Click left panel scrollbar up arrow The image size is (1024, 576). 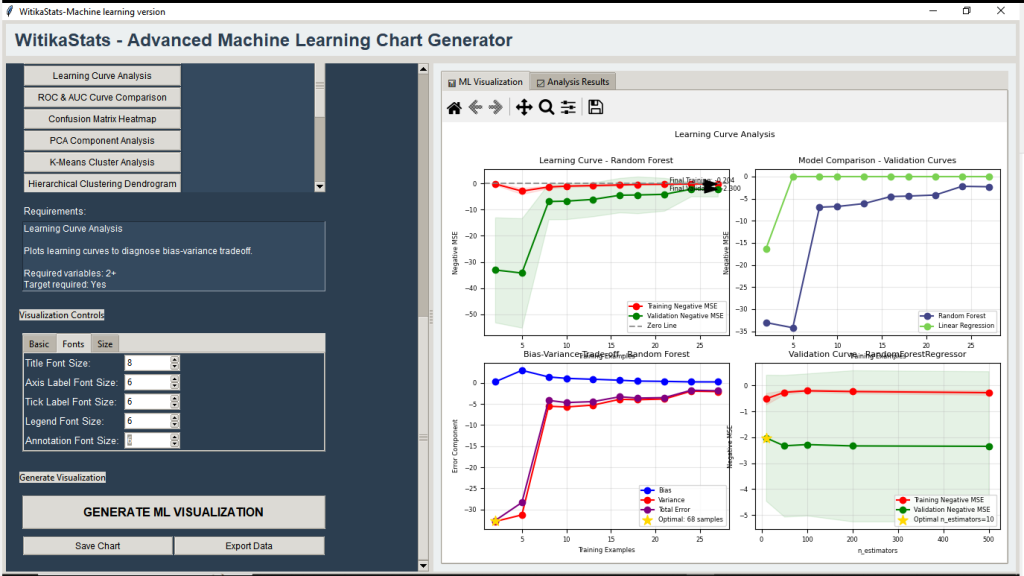423,69
